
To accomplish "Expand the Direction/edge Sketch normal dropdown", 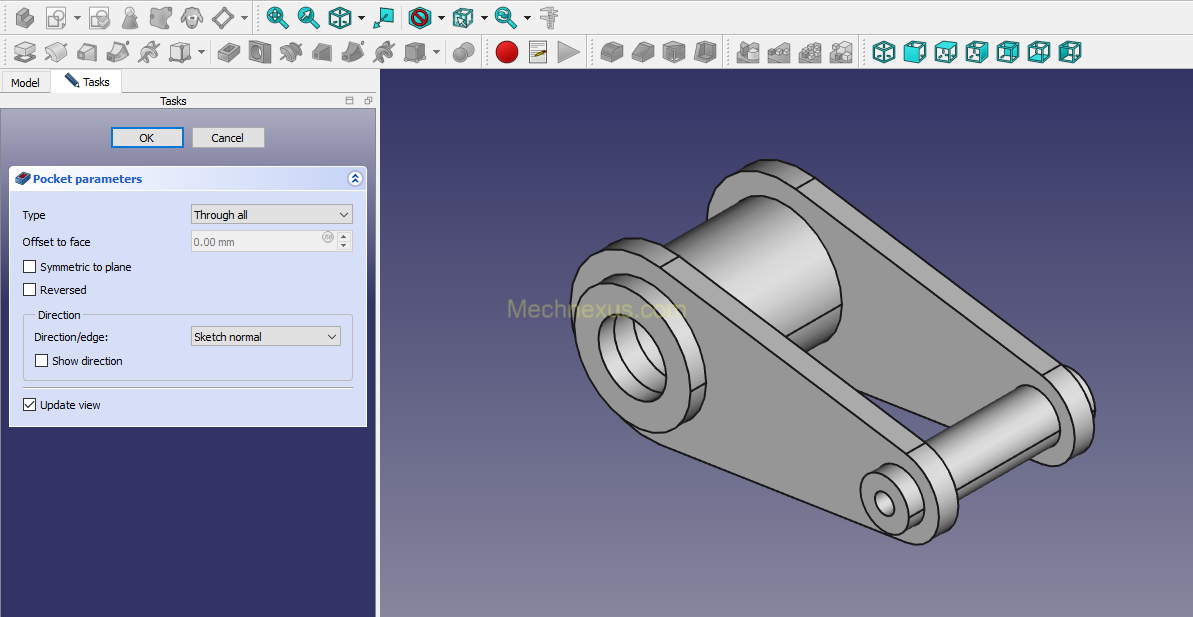I will click(265, 337).
